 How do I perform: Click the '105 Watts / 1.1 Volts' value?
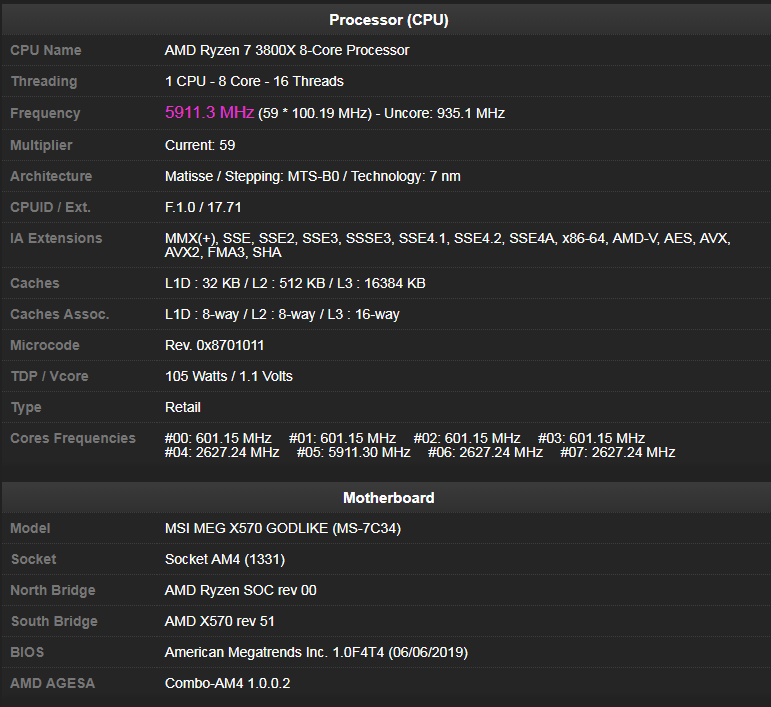(229, 376)
